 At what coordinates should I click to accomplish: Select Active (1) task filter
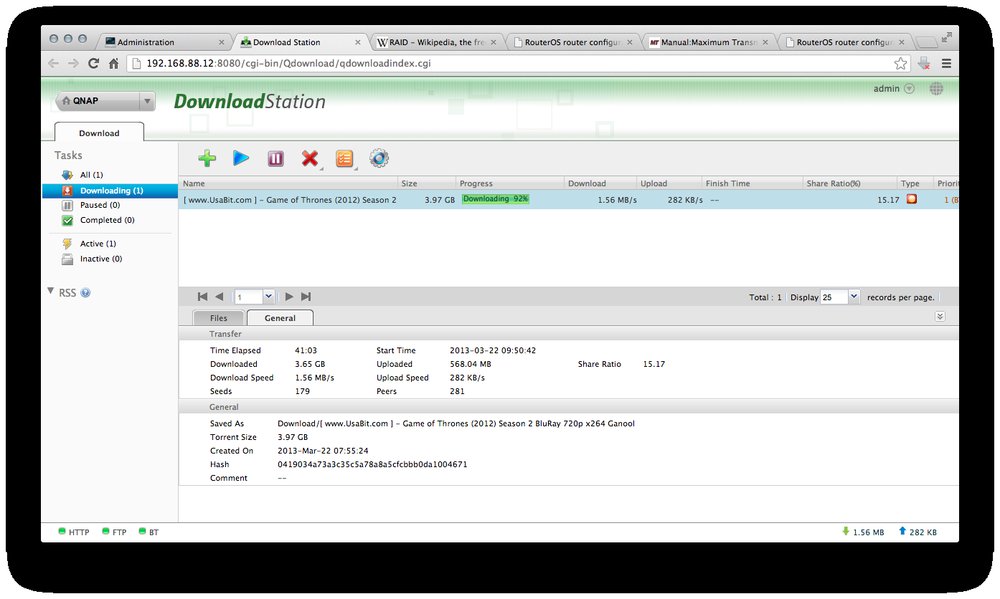pos(98,244)
